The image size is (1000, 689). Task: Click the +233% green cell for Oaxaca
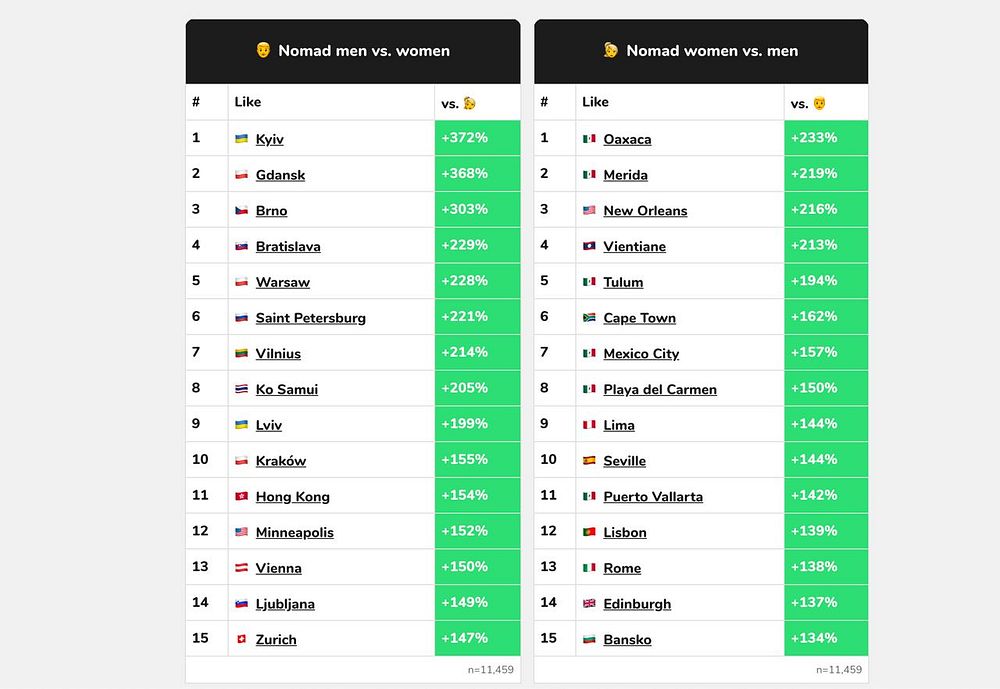[826, 138]
